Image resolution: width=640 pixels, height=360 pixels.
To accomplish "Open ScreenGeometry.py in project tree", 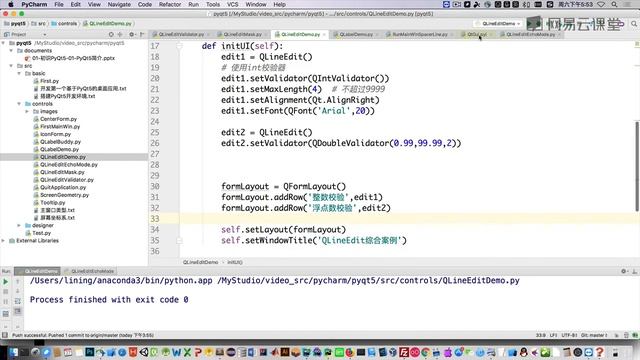I will point(64,195).
